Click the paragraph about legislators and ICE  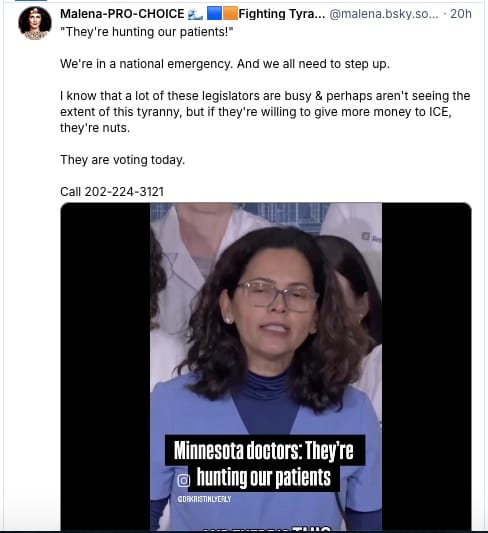265,112
